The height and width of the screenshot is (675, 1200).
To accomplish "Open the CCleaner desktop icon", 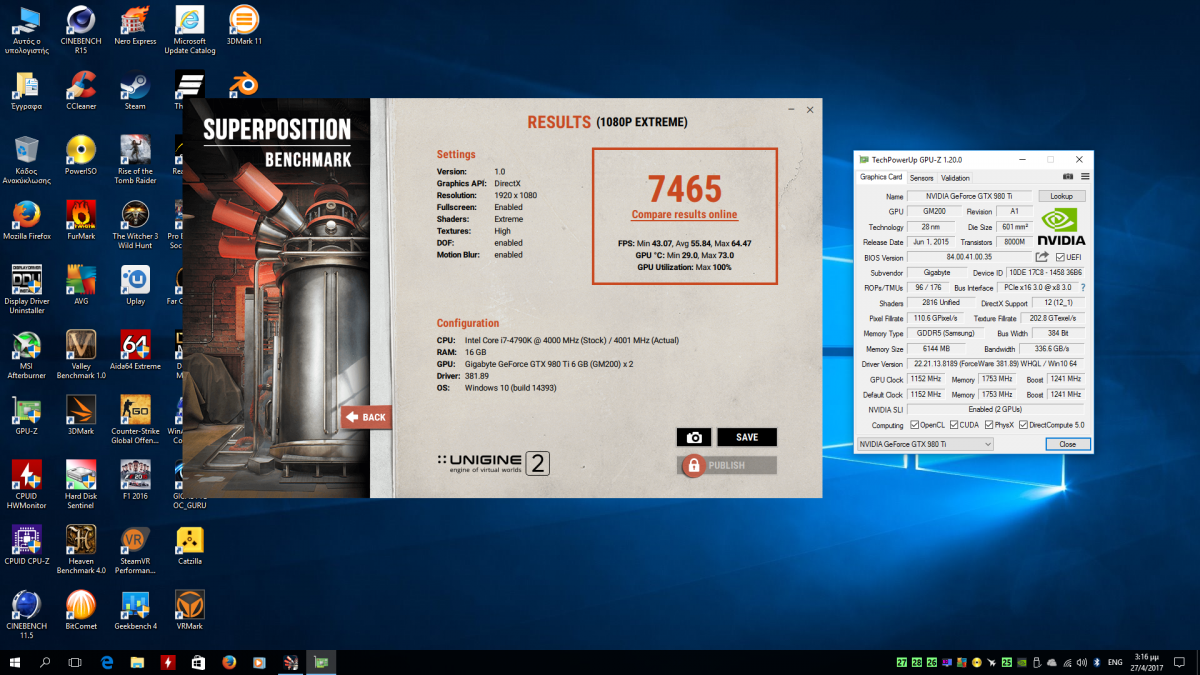I will (81, 91).
